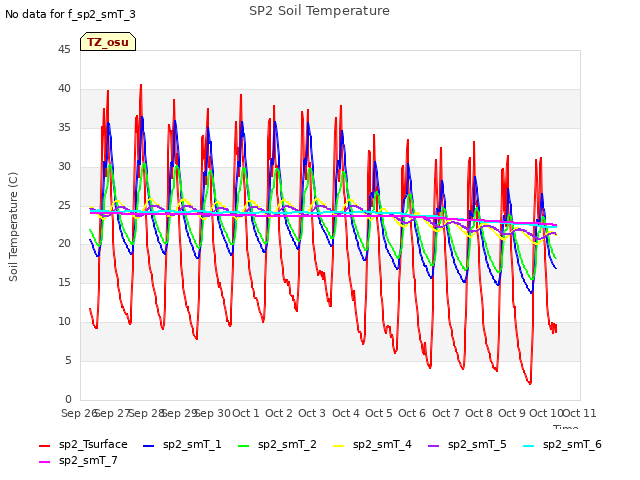Click the 20 y-axis tick label
The height and width of the screenshot is (480, 640).
64,244
